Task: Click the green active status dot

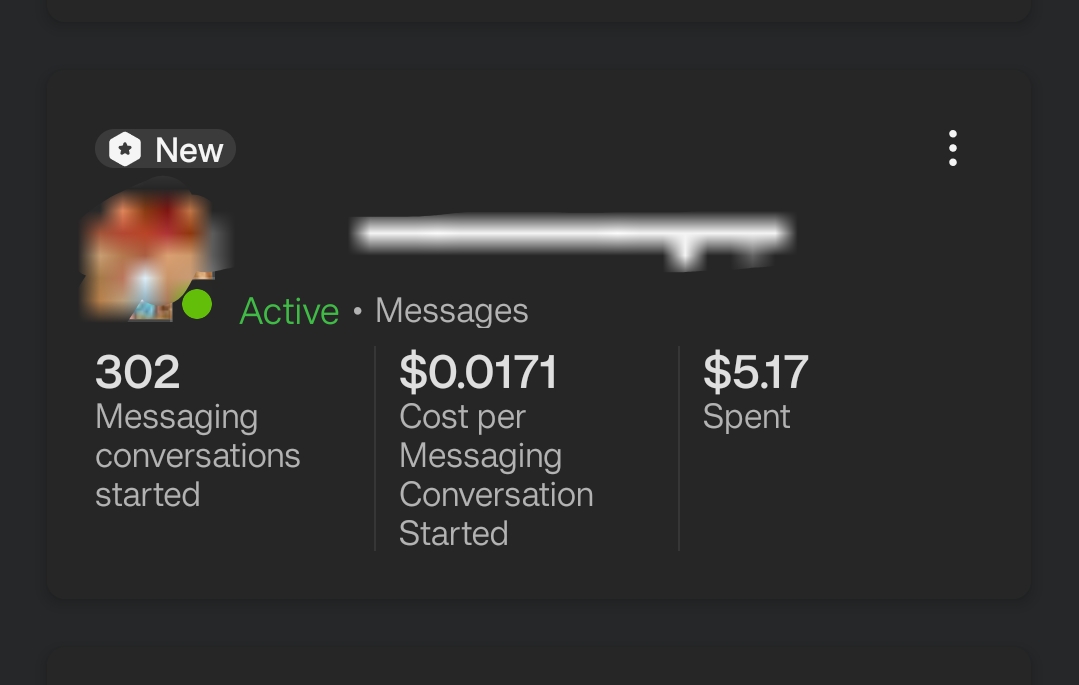Action: click(x=197, y=304)
